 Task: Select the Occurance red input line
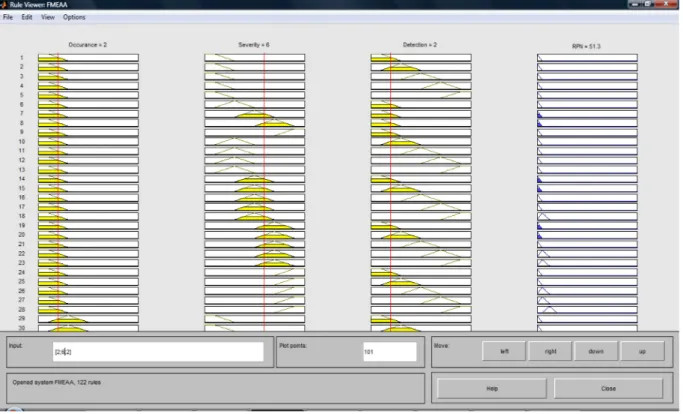pos(58,192)
